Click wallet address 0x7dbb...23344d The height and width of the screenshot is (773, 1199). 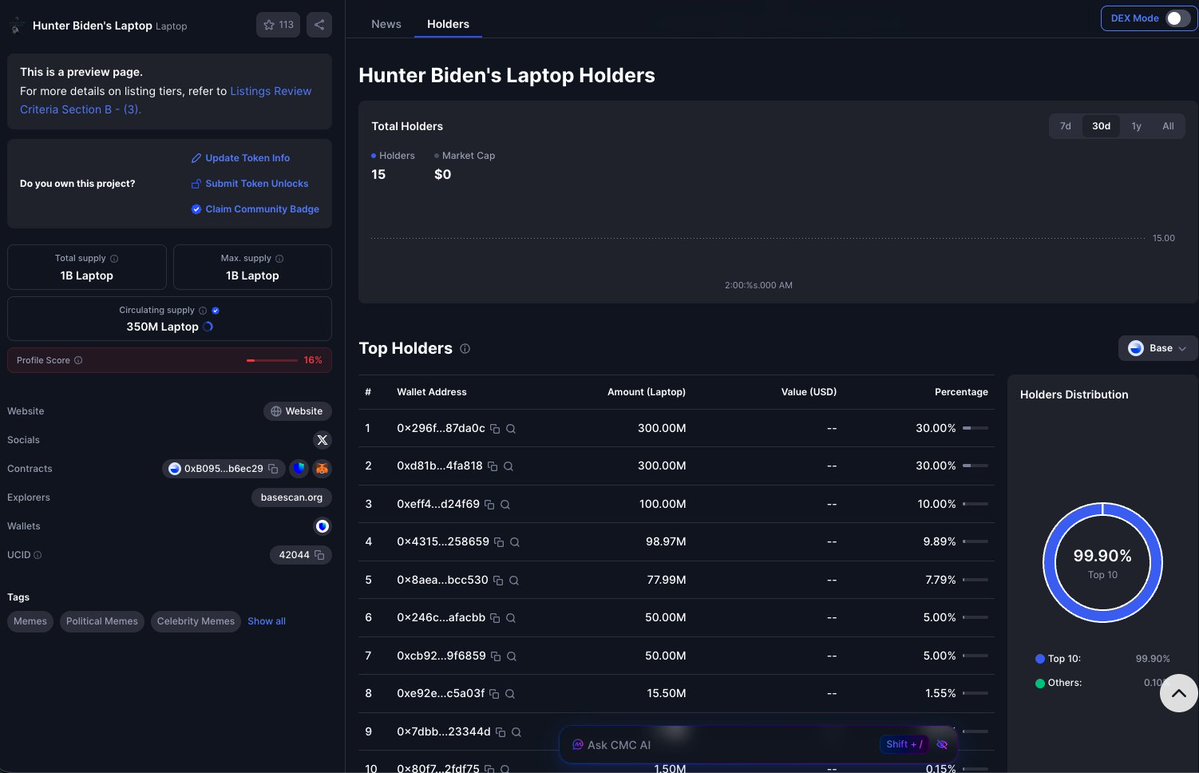pyautogui.click(x=444, y=732)
